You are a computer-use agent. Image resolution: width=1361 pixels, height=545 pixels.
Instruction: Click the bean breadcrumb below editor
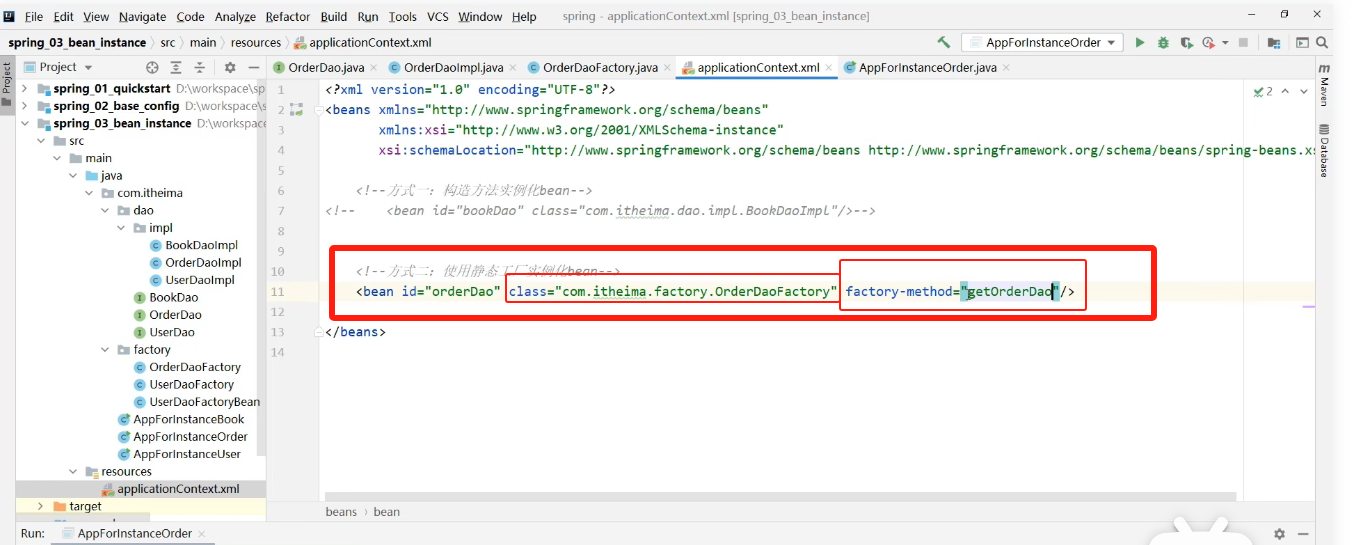[387, 512]
